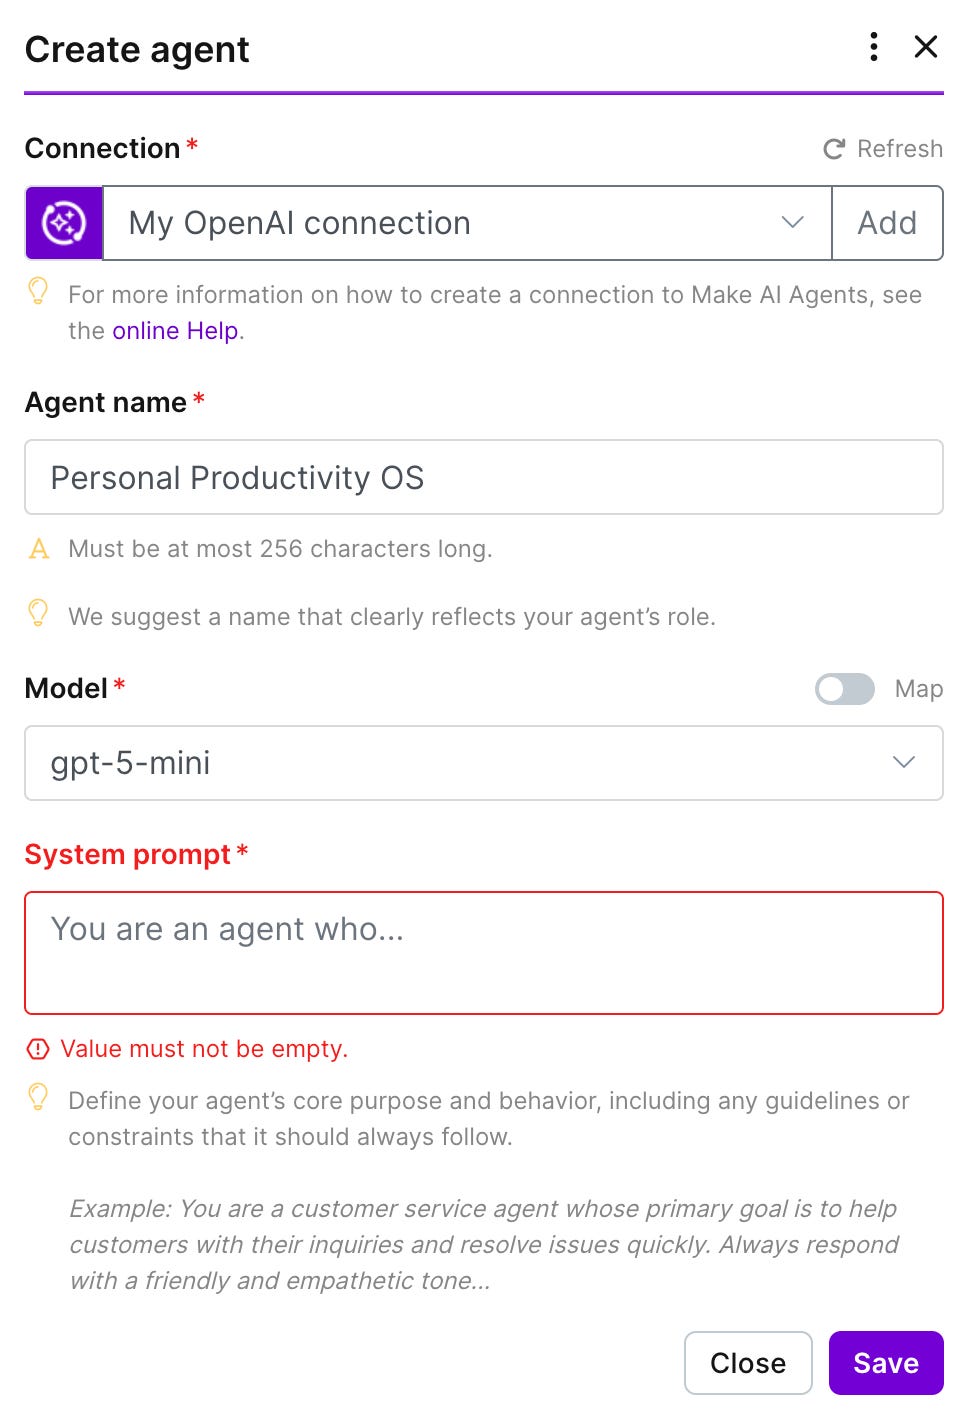Click the Add connection button

(x=886, y=222)
